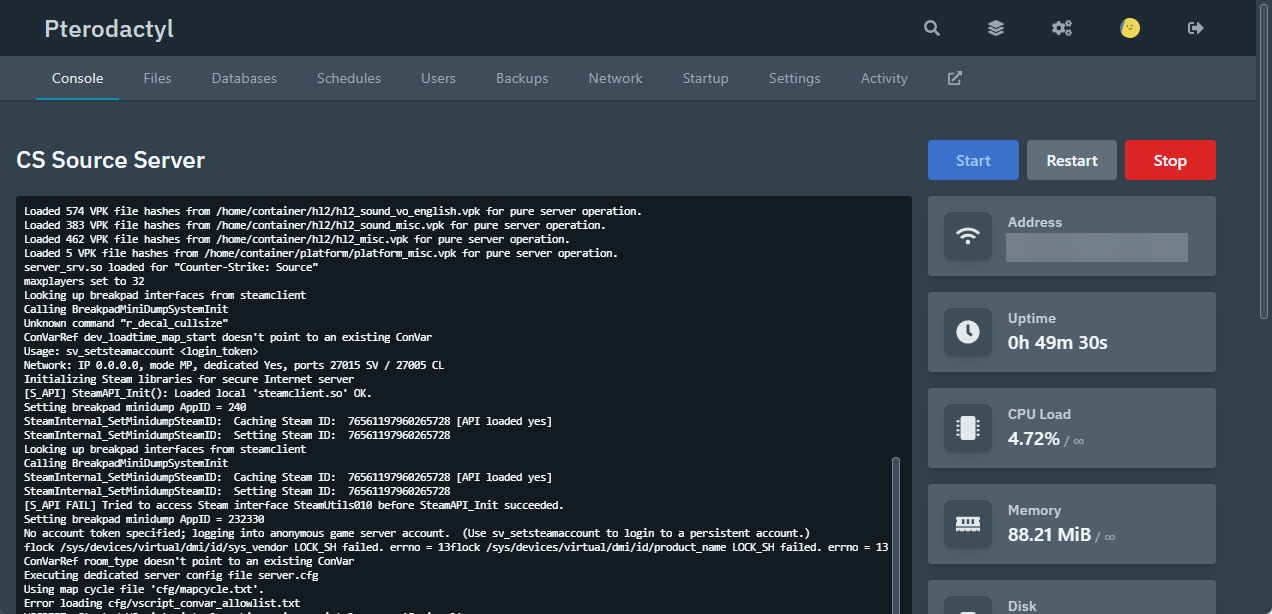This screenshot has height=614, width=1272.
Task: View the Activity tab
Action: (x=884, y=78)
